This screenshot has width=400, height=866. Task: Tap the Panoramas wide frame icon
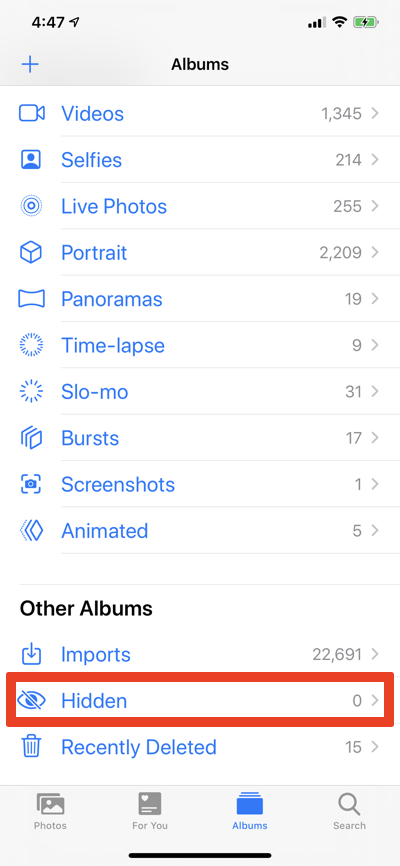(31, 299)
